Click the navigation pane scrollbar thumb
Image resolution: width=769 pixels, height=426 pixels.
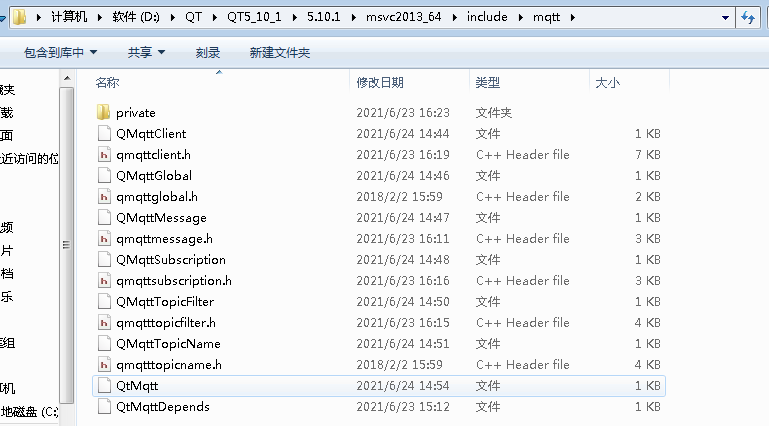coord(67,245)
